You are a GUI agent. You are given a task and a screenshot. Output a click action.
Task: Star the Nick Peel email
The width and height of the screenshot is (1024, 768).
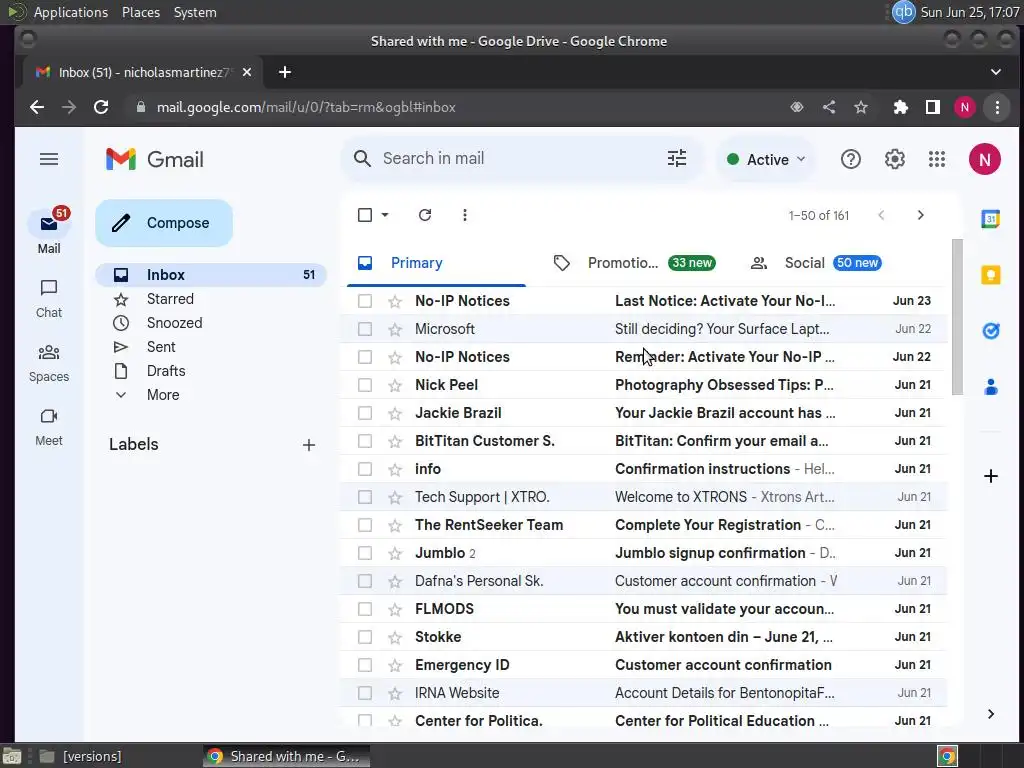394,385
